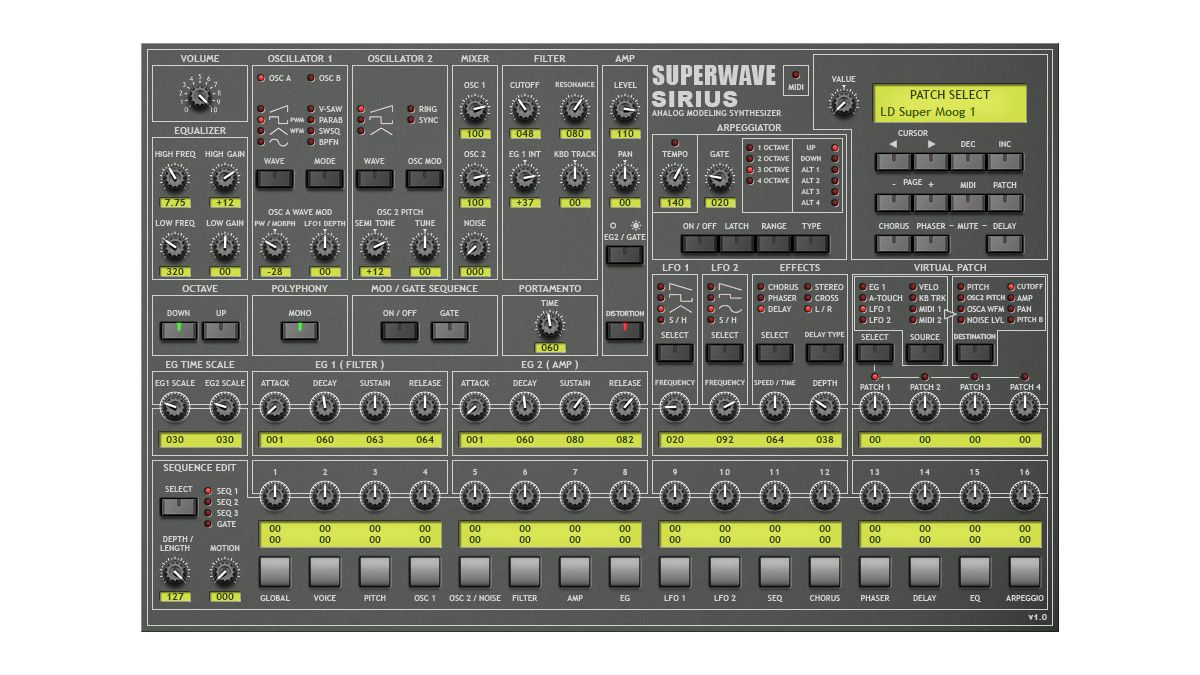Click the A-TOUCH source LED in Virtual Patch

tap(862, 298)
